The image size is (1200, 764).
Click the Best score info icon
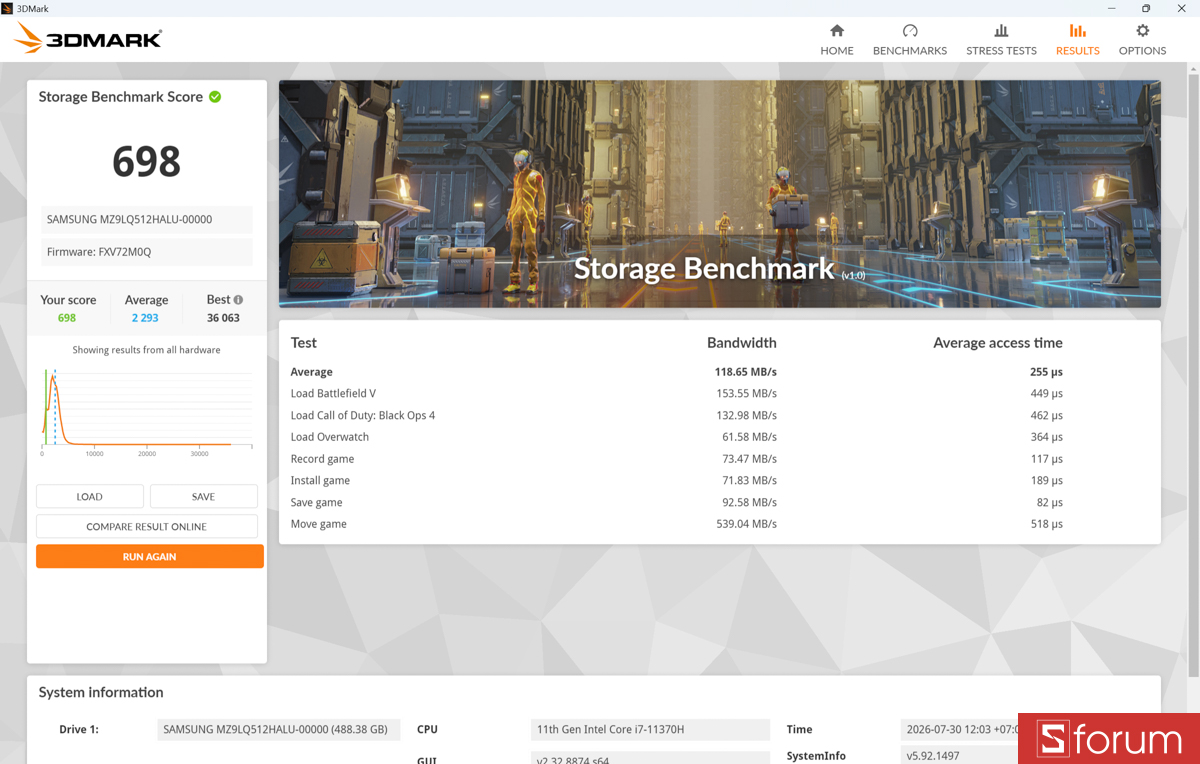(238, 299)
